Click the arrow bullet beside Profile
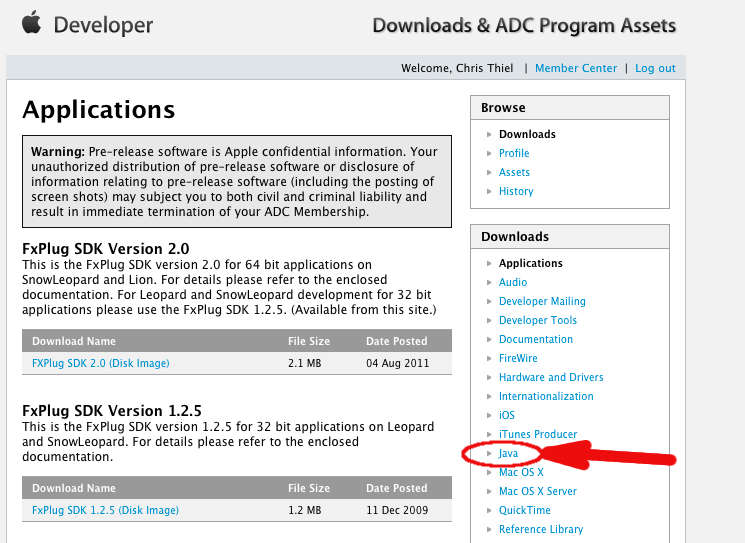 [x=489, y=153]
